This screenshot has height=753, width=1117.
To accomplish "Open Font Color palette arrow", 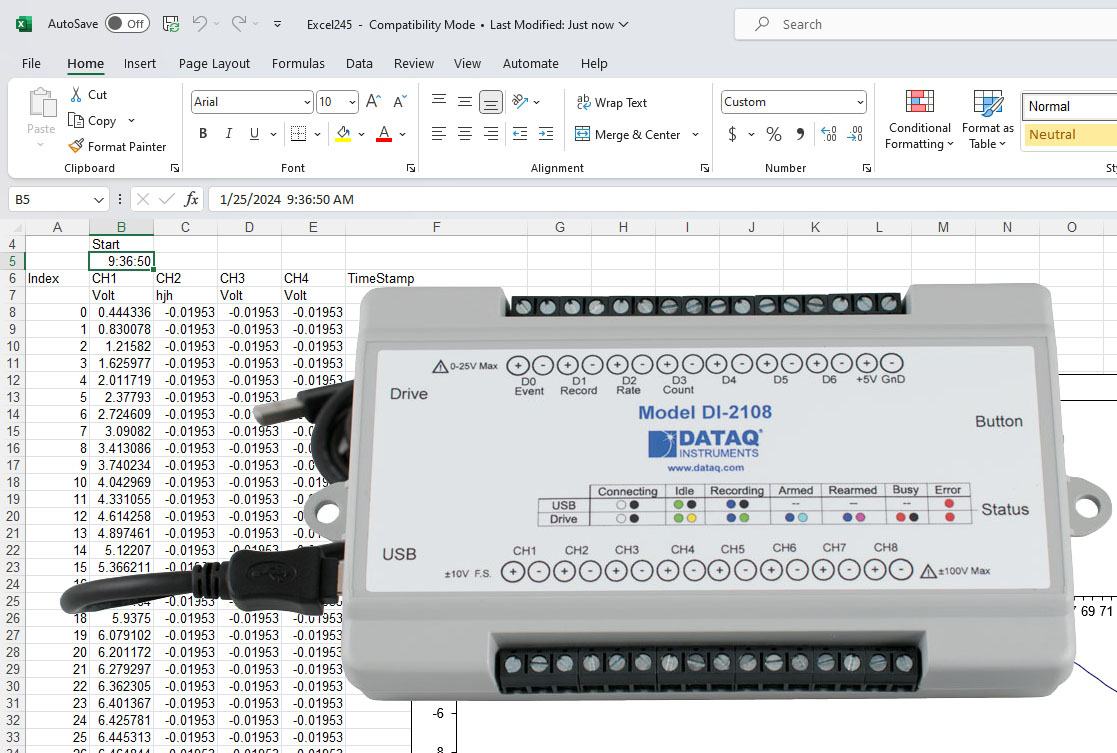I will pyautogui.click(x=402, y=134).
